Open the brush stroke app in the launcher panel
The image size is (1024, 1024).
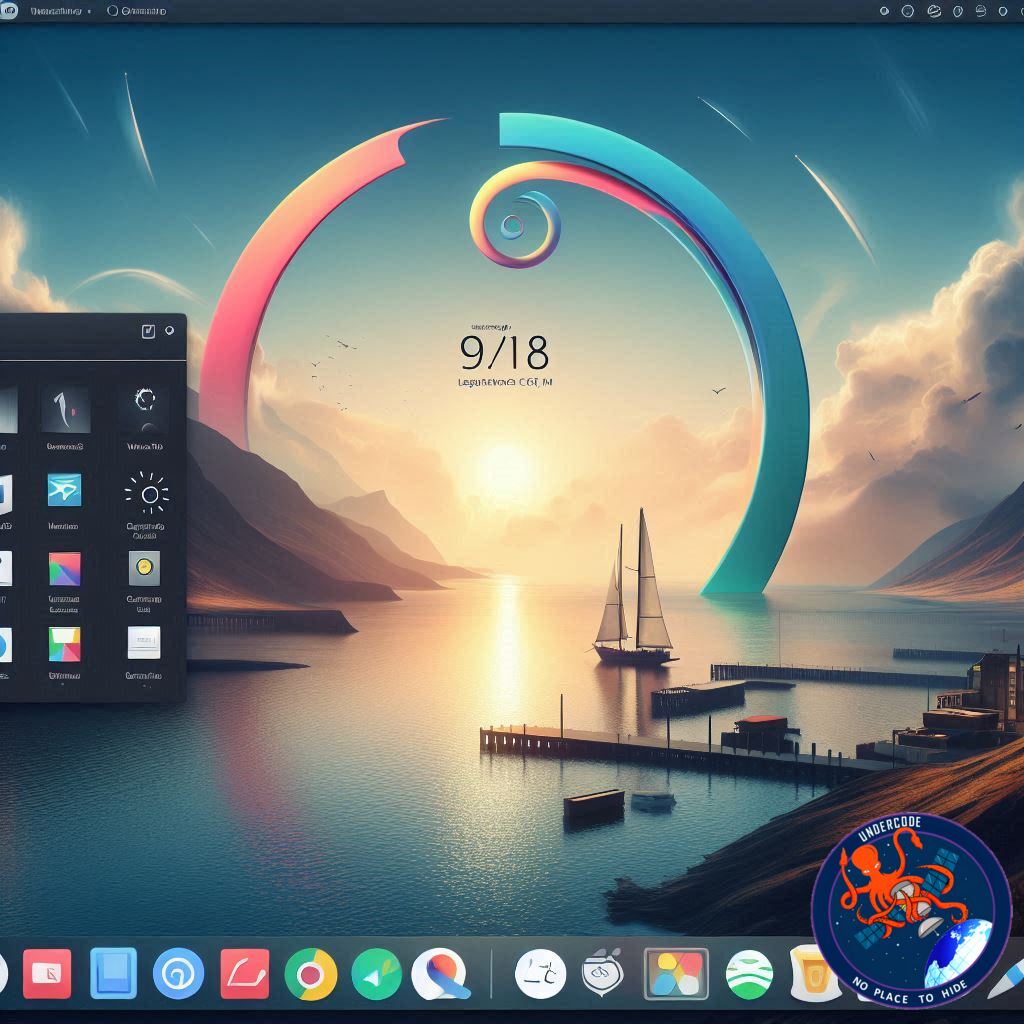point(65,409)
